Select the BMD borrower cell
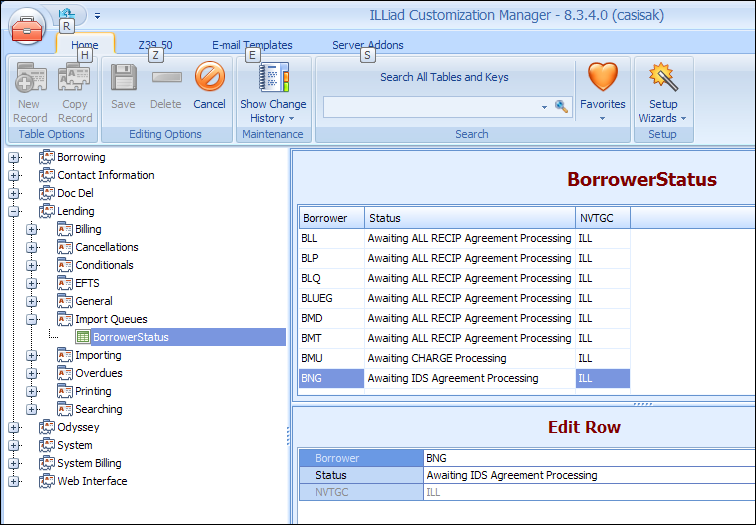This screenshot has height=525, width=756. click(332, 318)
